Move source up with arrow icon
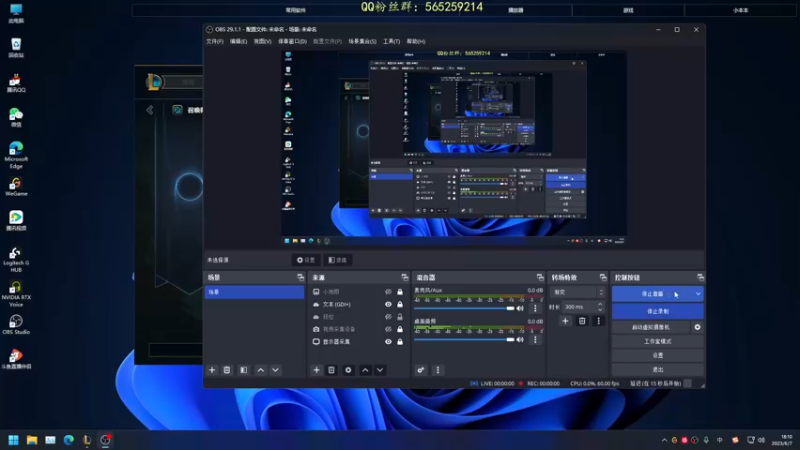This screenshot has width=800, height=450. click(x=365, y=370)
